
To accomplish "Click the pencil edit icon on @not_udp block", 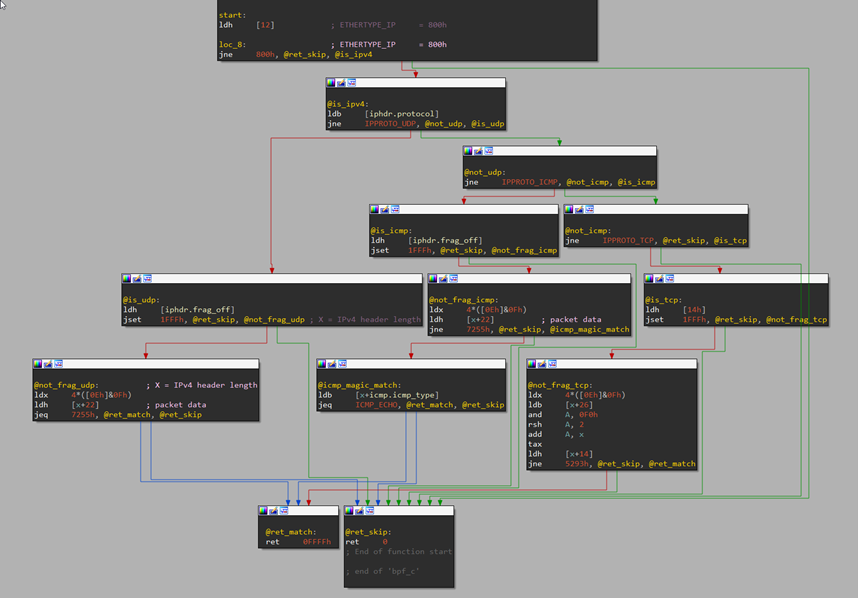I will (478, 151).
